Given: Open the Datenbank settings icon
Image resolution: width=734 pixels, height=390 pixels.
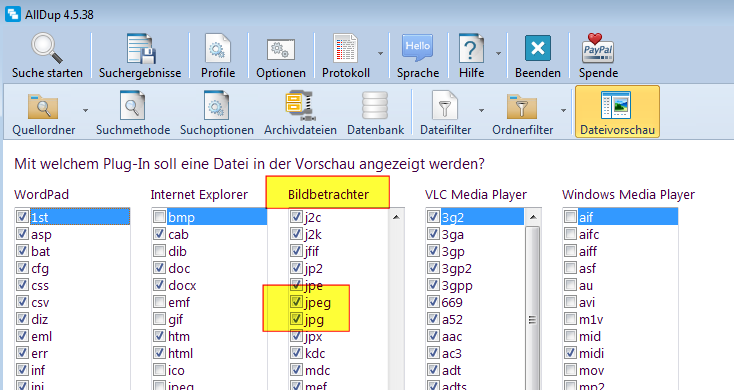Looking at the screenshot, I should click(x=375, y=106).
